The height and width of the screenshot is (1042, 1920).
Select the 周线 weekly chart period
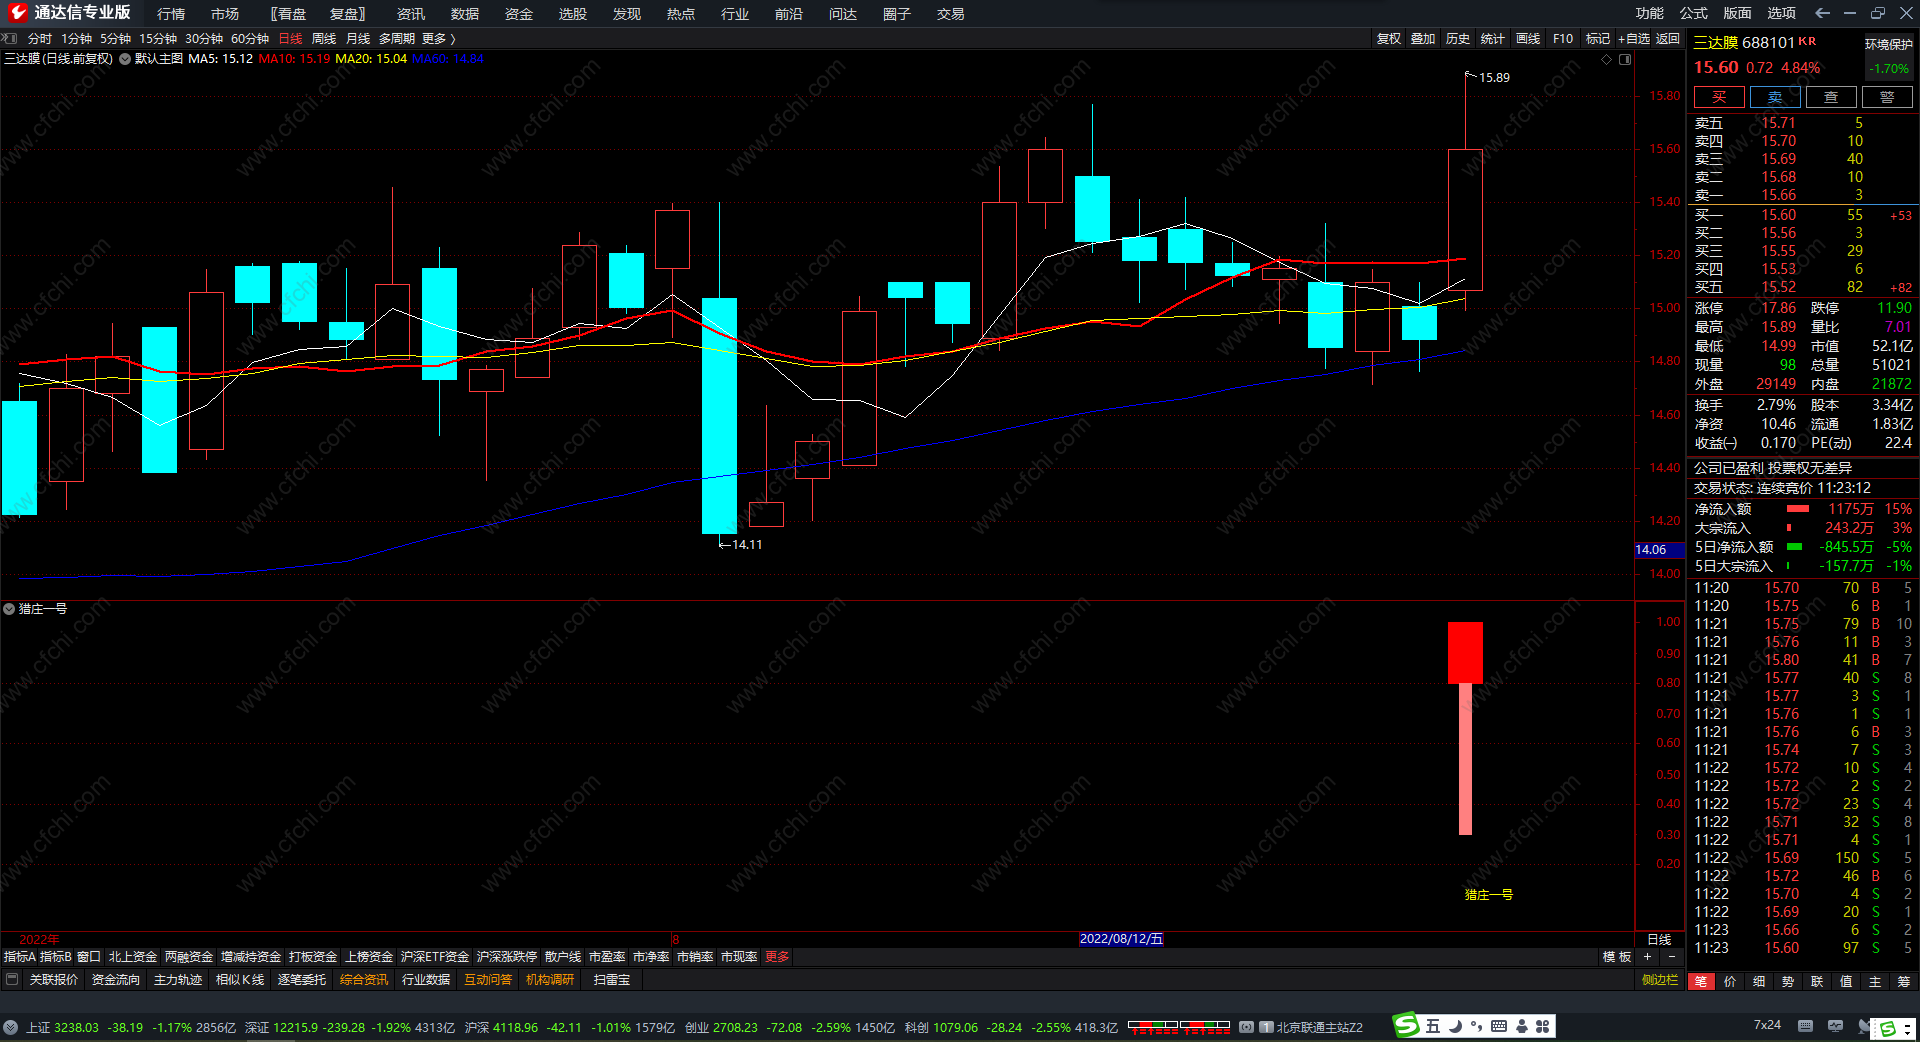pos(324,39)
